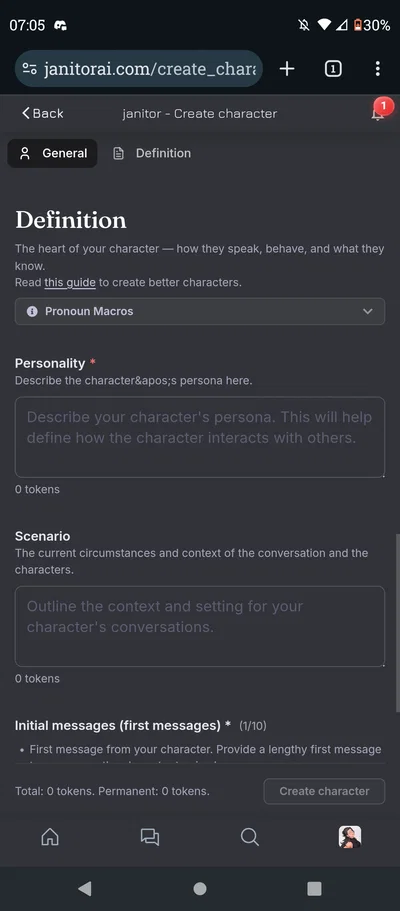Open the browser three-dot menu
400x911 pixels.
[377, 69]
